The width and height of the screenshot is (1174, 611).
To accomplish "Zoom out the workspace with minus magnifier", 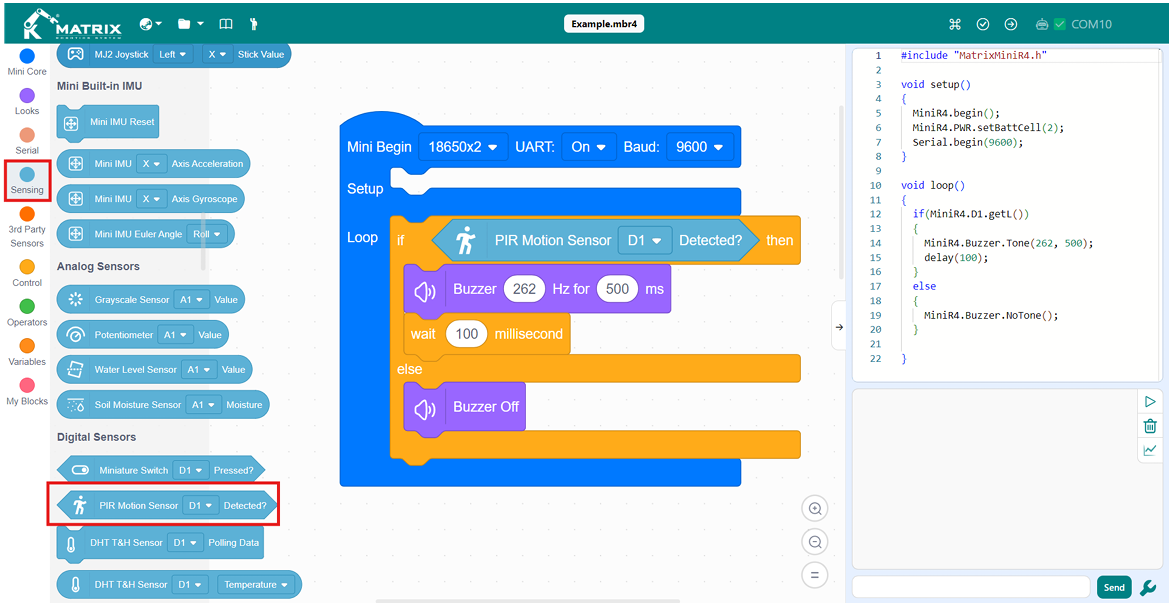I will tap(815, 542).
